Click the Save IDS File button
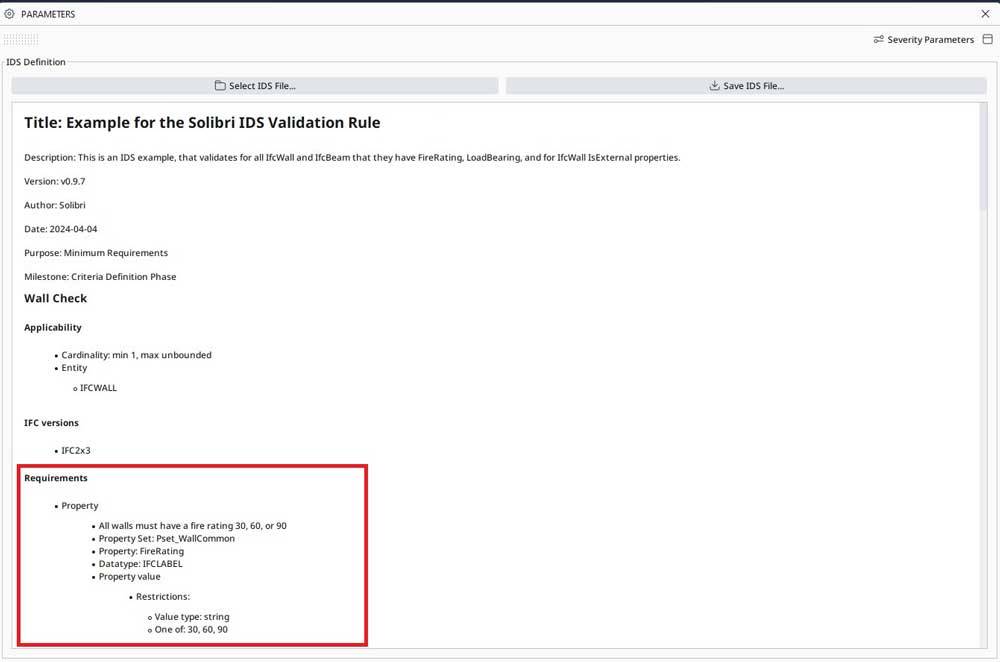Screen dimensions: 1000x662 (746, 85)
